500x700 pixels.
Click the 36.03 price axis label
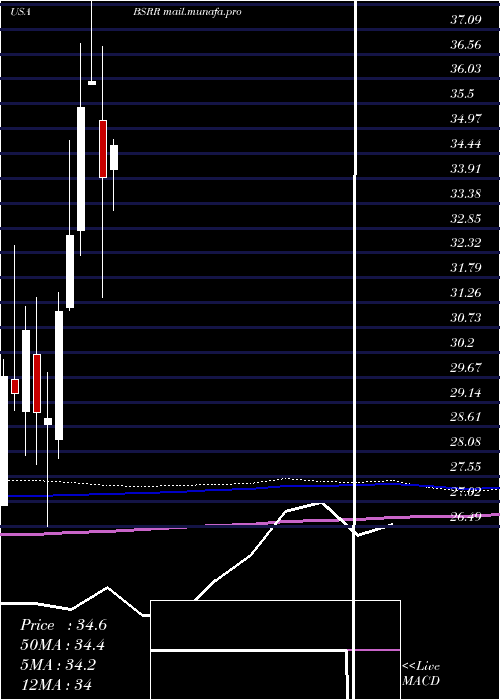click(466, 69)
